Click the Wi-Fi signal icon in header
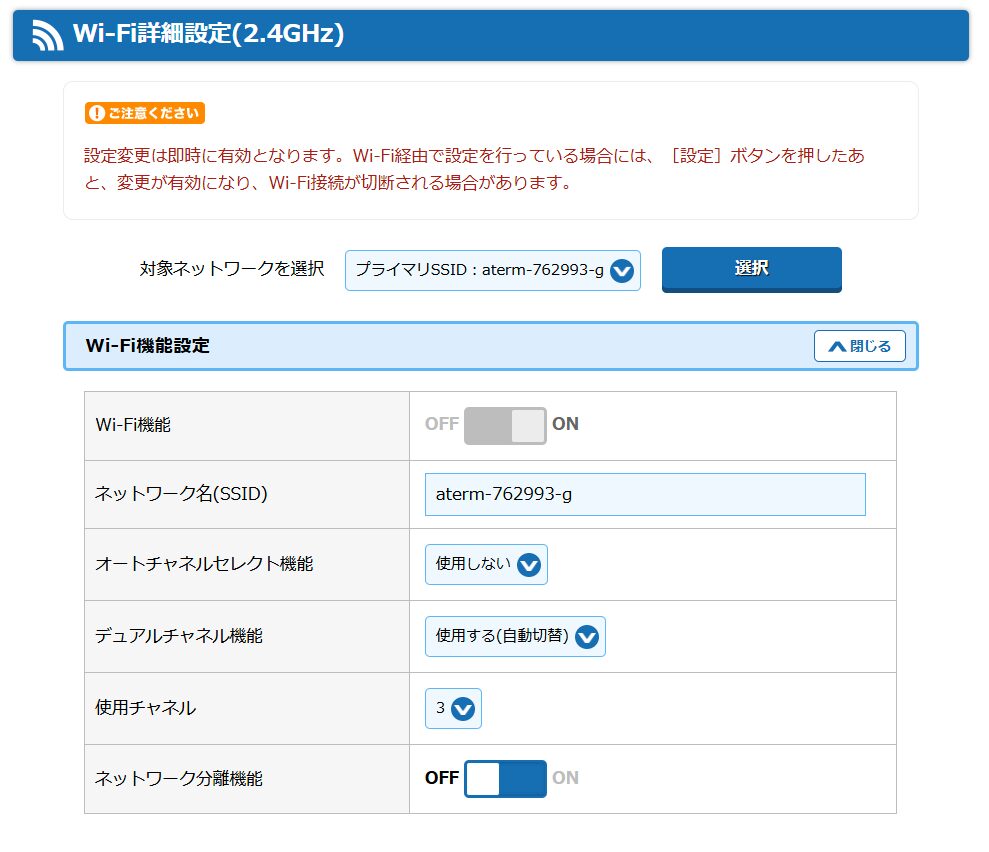 point(48,35)
